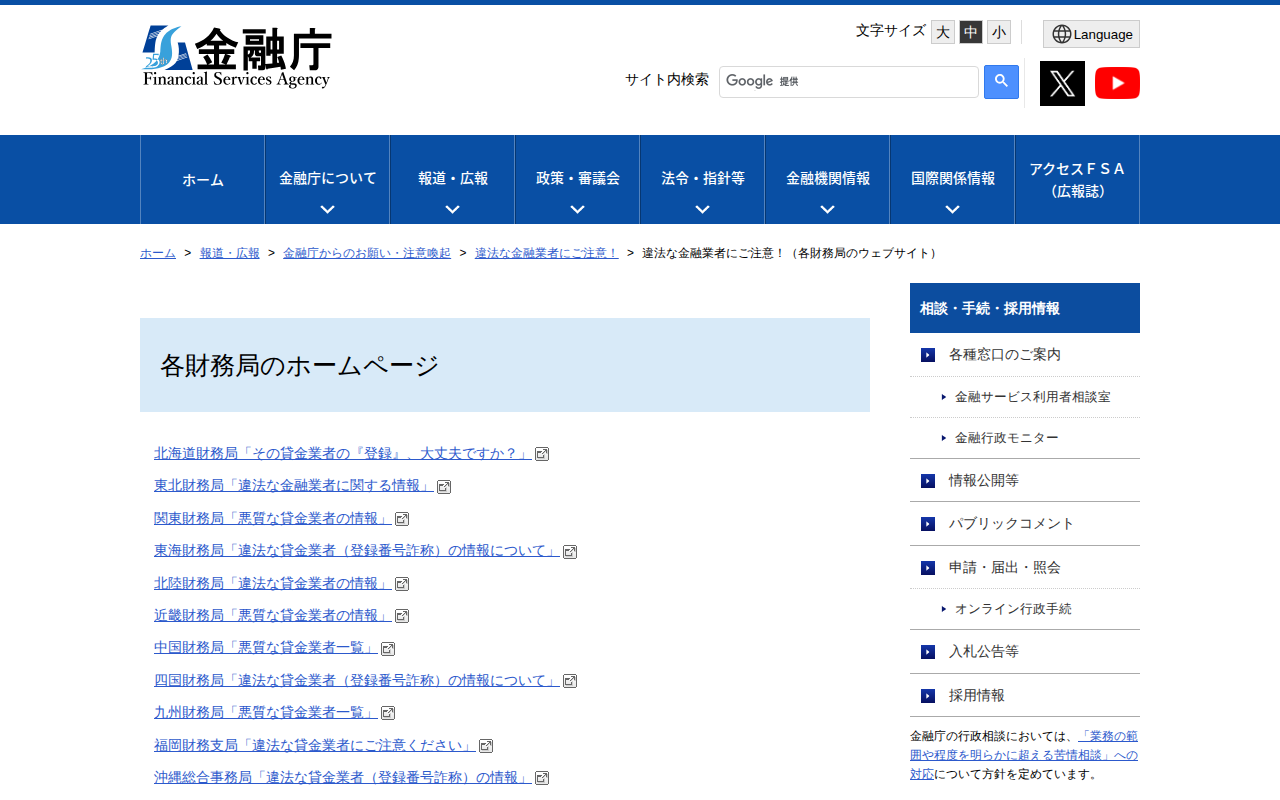This screenshot has width=1280, height=800.
Task: Open 沖縄総合事務局 登録番号詐称 link
Action: point(343,777)
